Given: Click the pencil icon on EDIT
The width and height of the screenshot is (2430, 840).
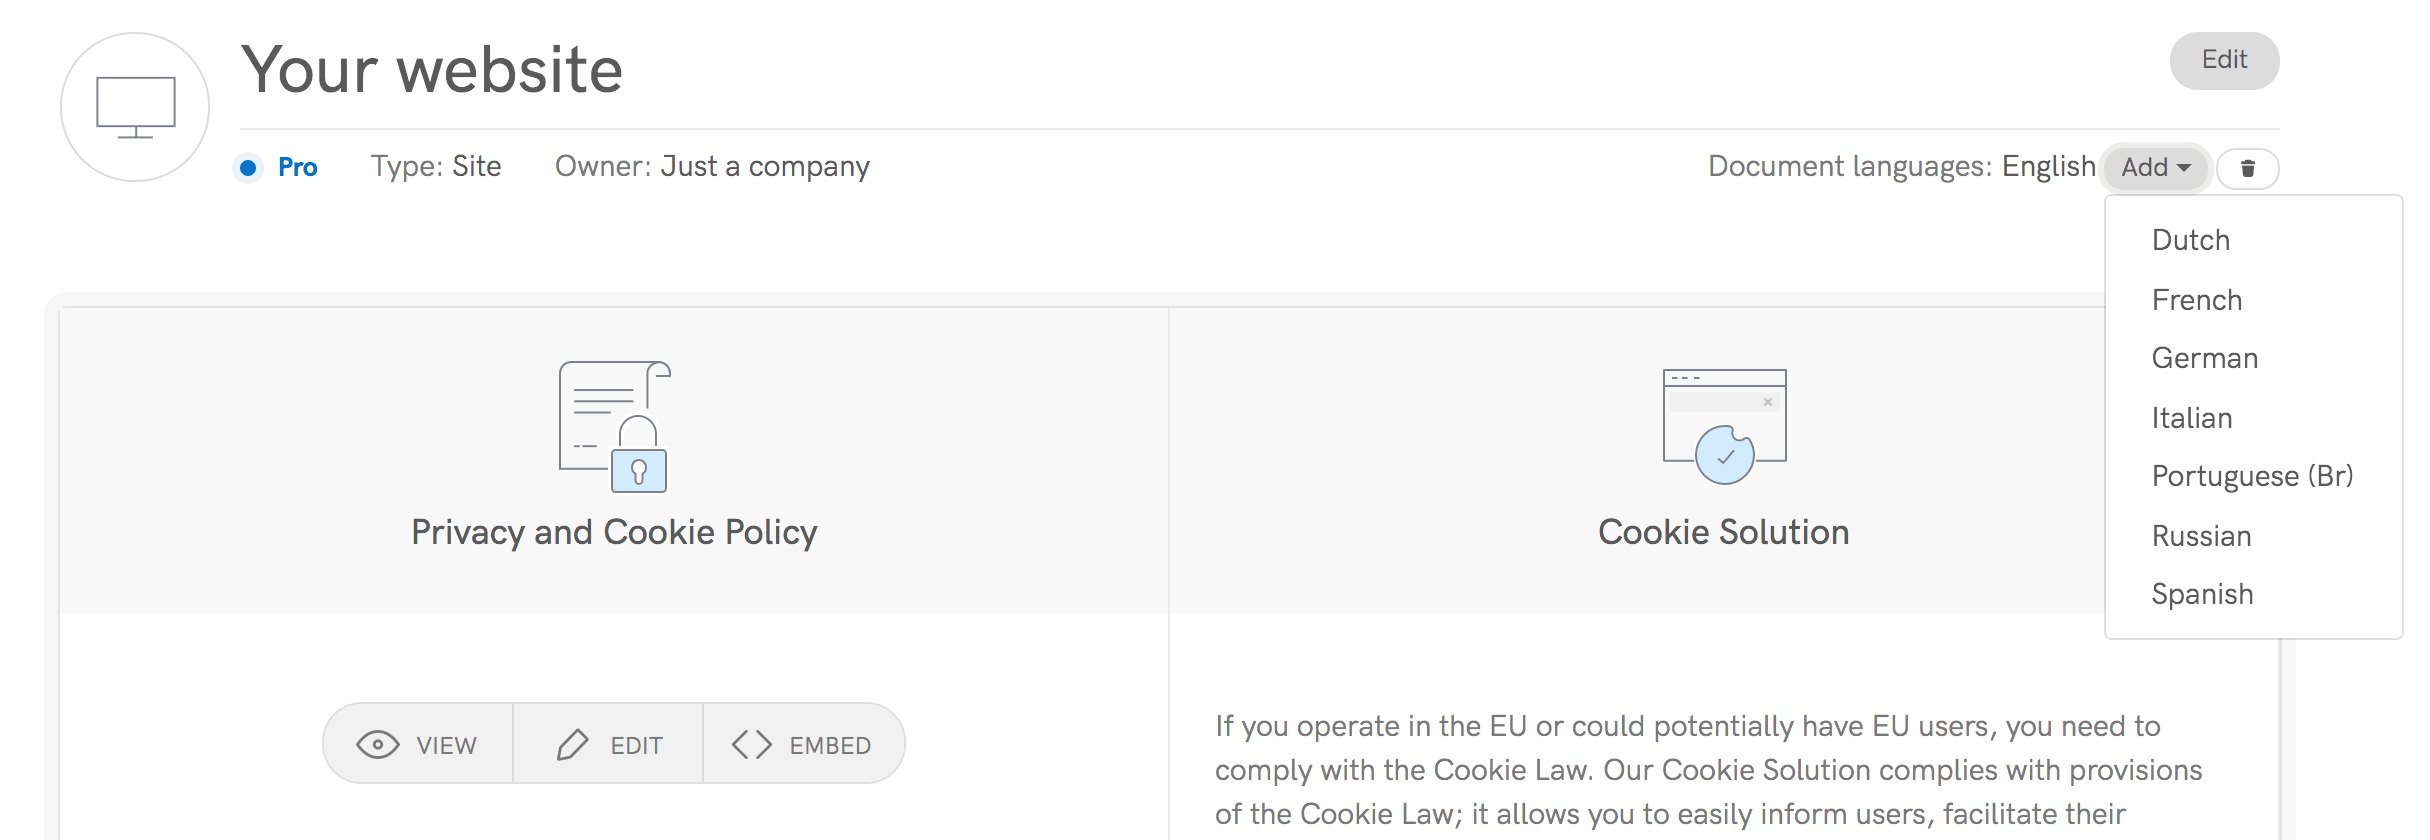Looking at the screenshot, I should click(573, 745).
